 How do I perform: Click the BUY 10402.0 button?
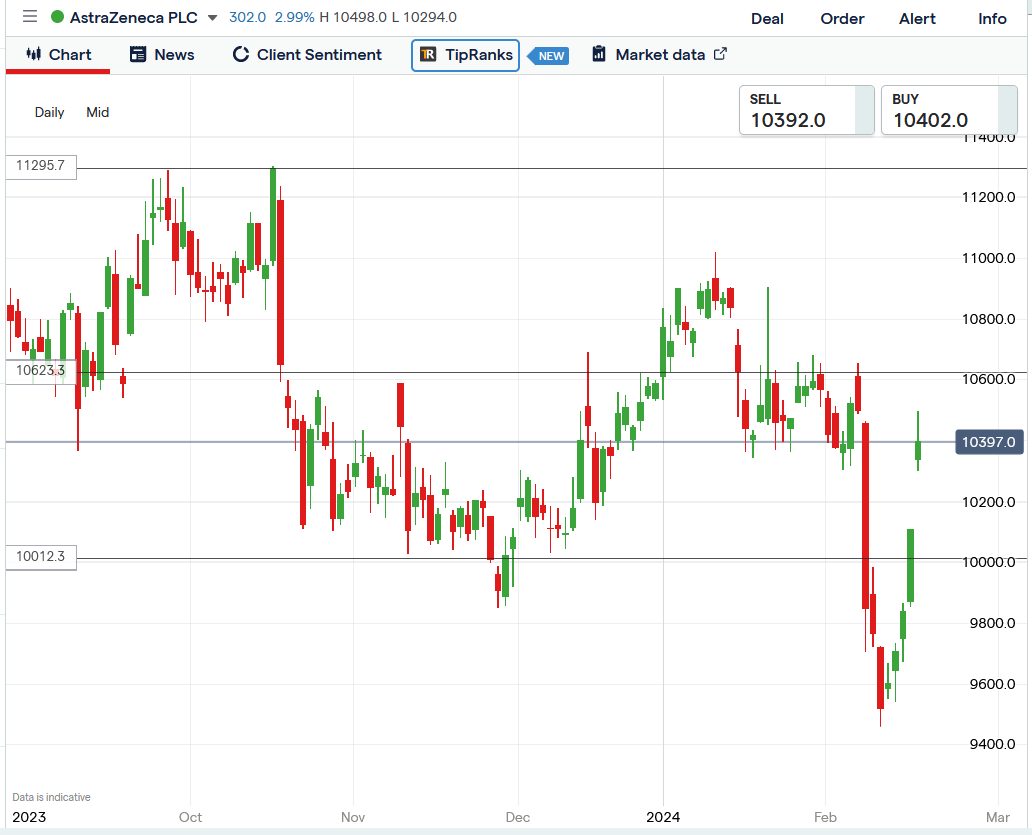point(949,110)
